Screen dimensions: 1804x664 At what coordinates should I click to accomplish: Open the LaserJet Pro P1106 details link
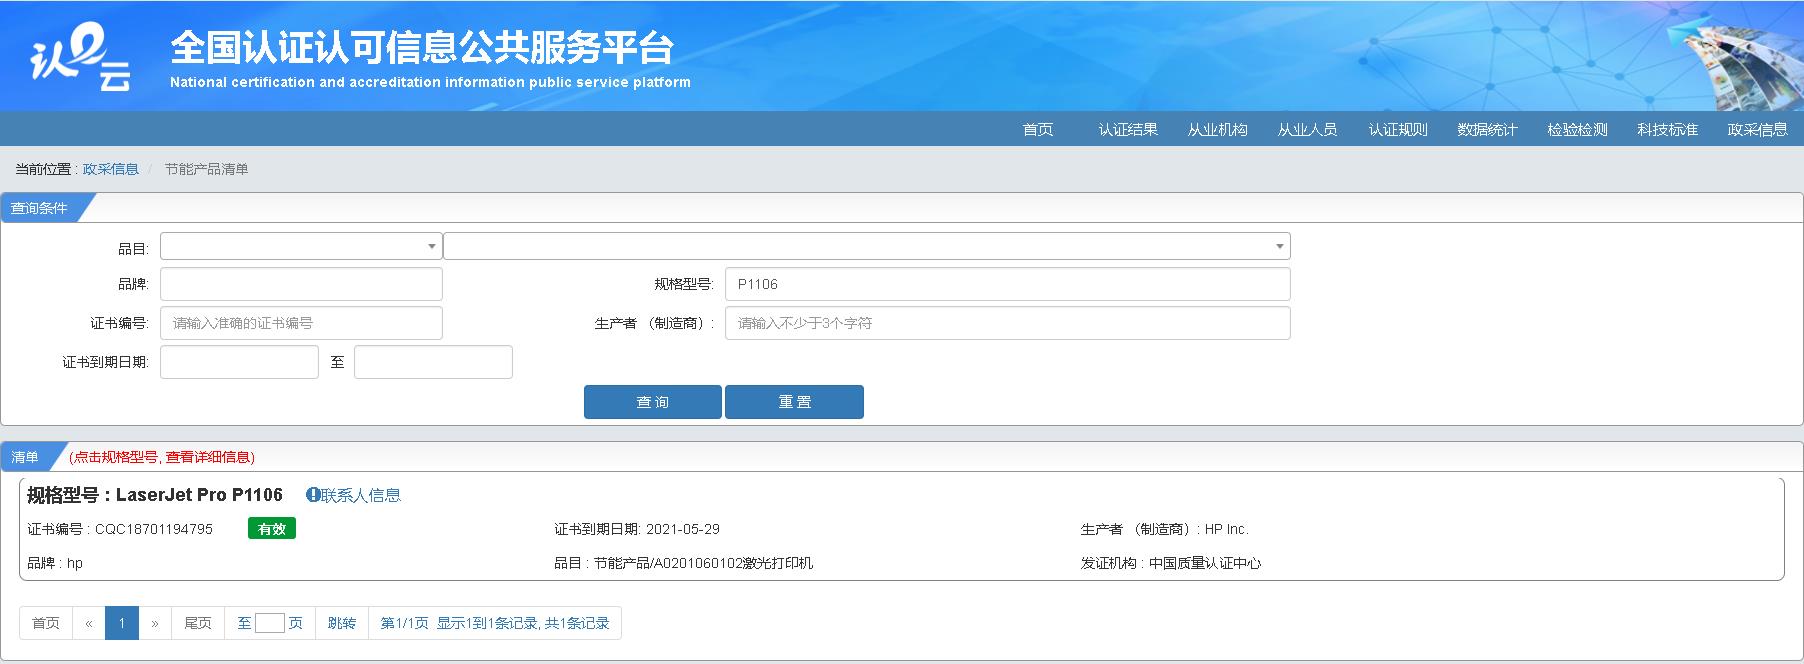coord(155,495)
